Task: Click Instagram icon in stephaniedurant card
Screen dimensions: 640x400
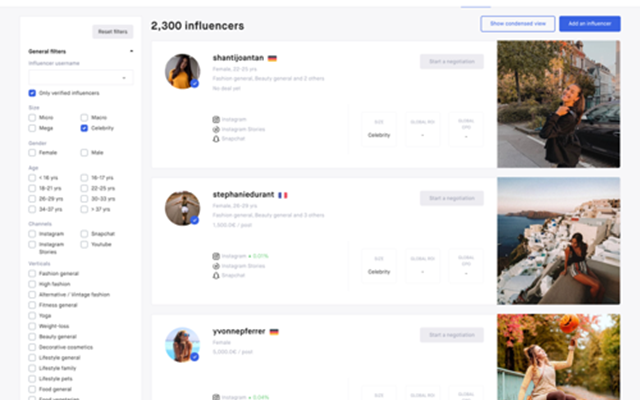Action: 216,256
